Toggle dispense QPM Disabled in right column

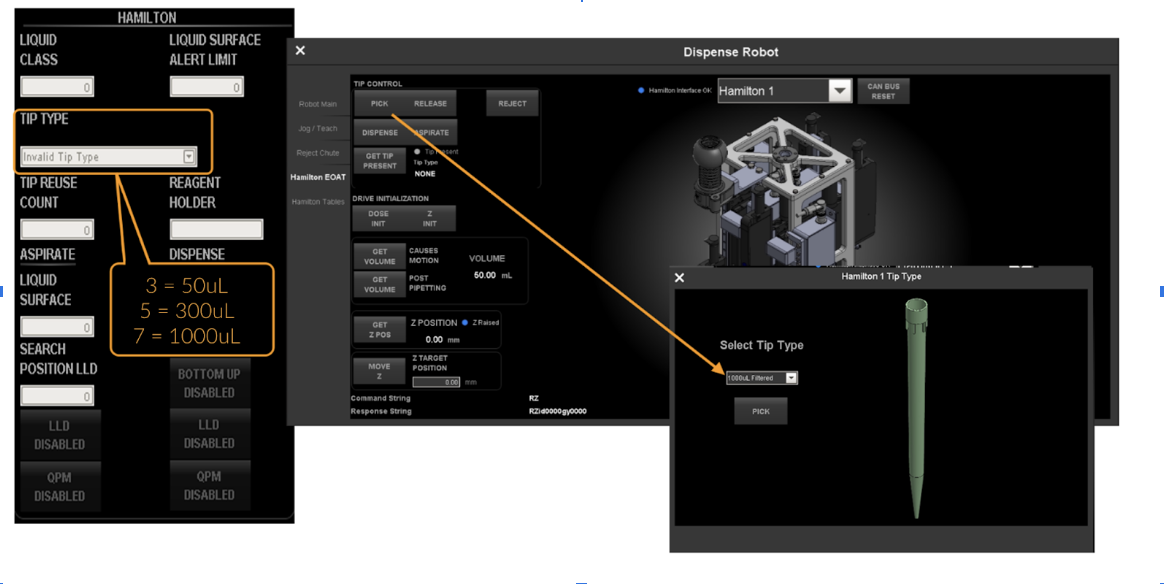[209, 485]
